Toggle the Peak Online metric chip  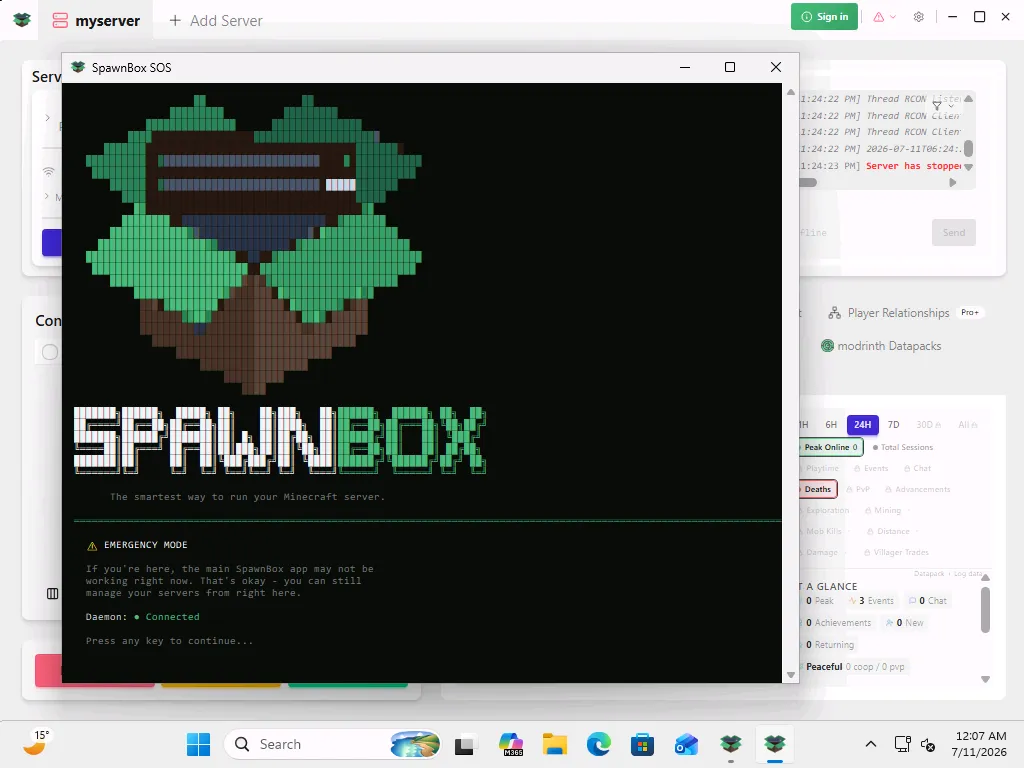(830, 447)
